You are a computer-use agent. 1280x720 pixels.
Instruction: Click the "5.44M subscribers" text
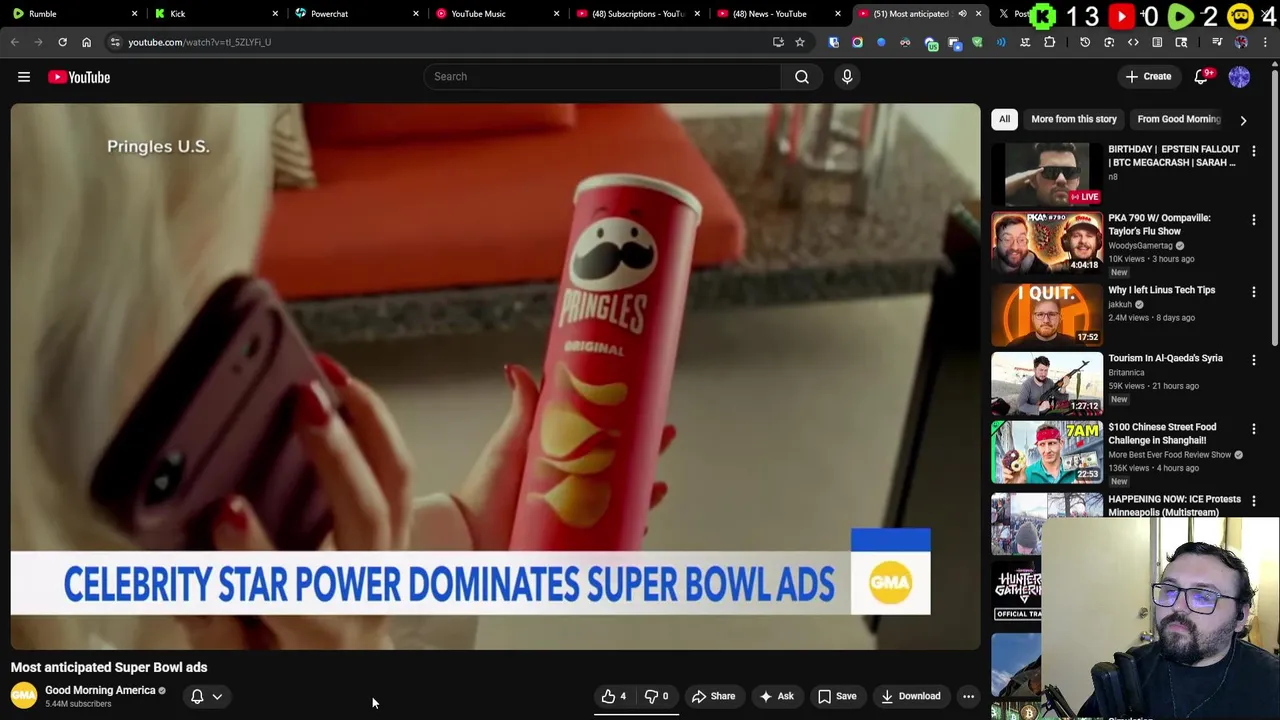pyautogui.click(x=78, y=704)
